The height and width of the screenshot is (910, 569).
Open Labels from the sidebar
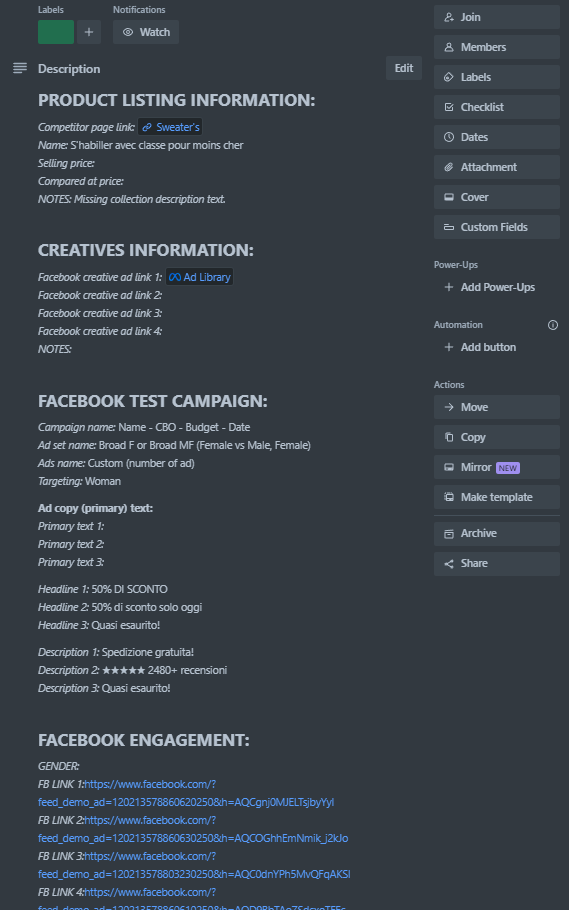point(496,77)
